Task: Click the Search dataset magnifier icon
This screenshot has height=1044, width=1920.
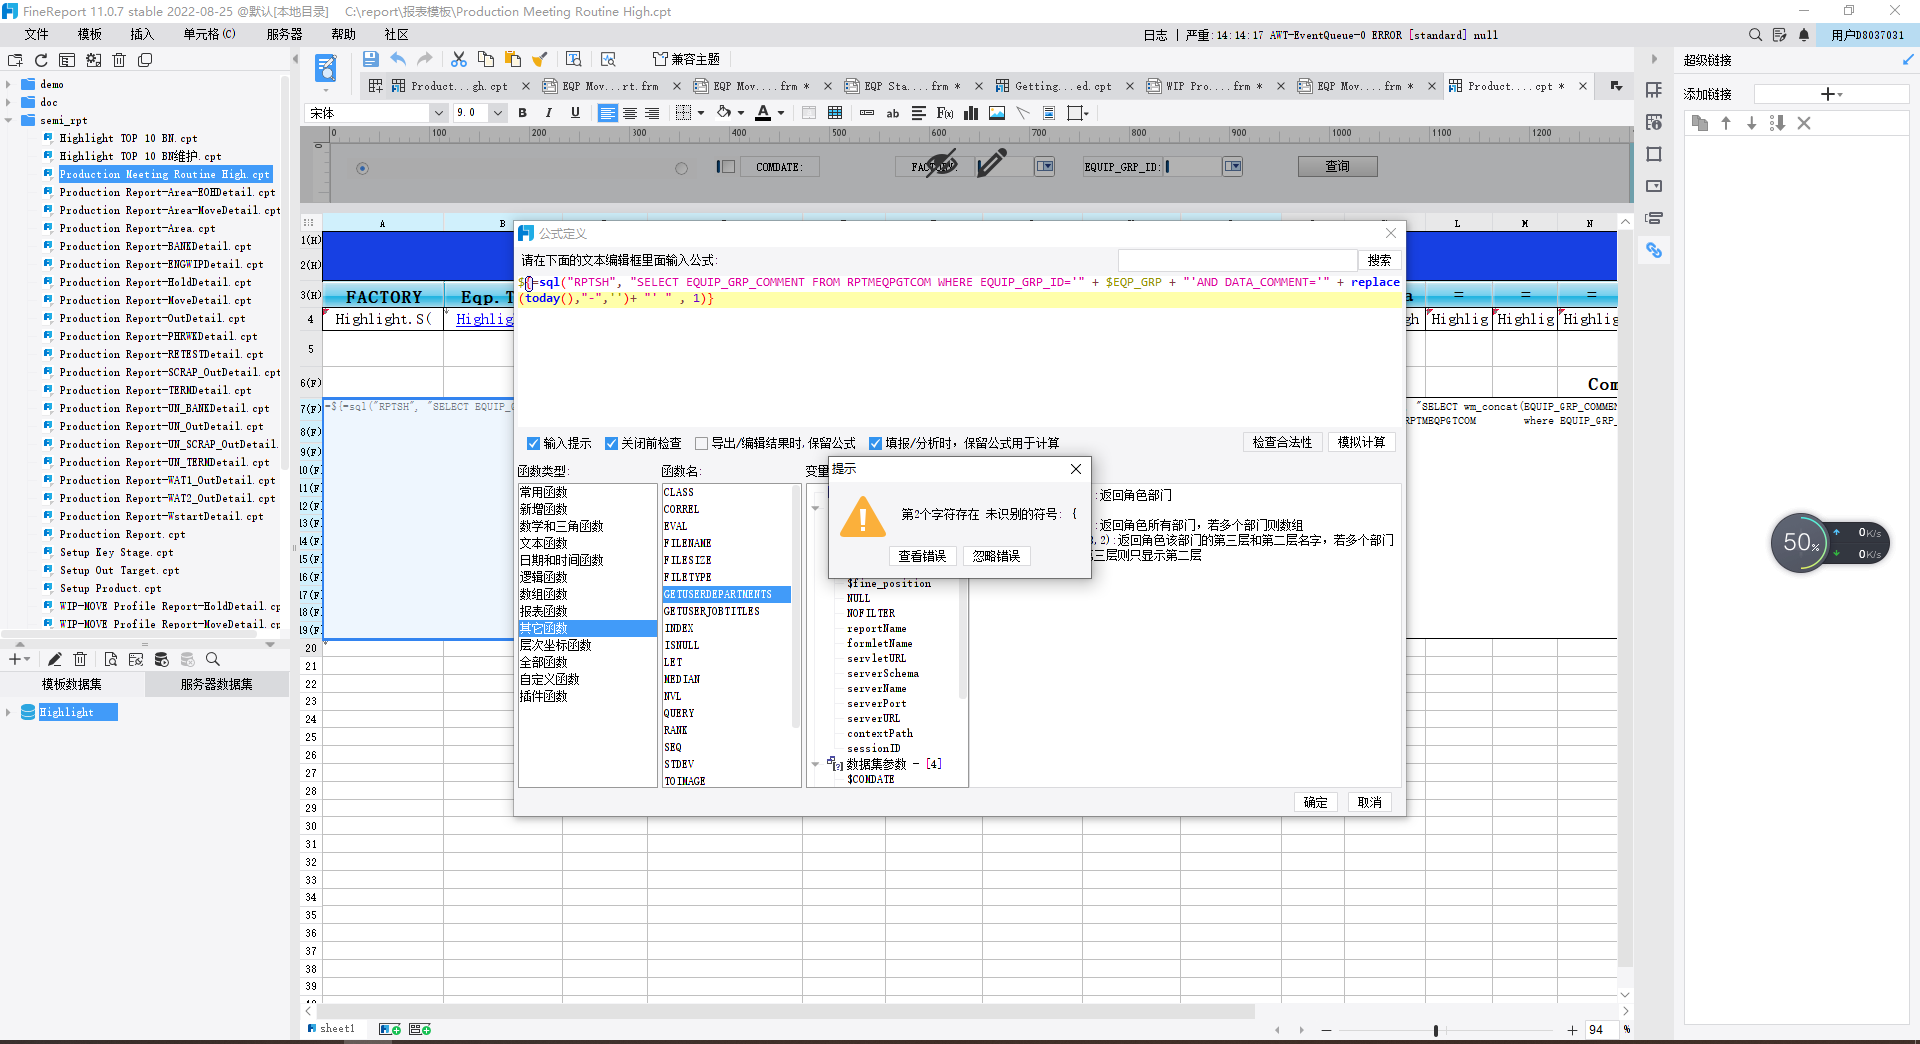Action: pos(212,659)
